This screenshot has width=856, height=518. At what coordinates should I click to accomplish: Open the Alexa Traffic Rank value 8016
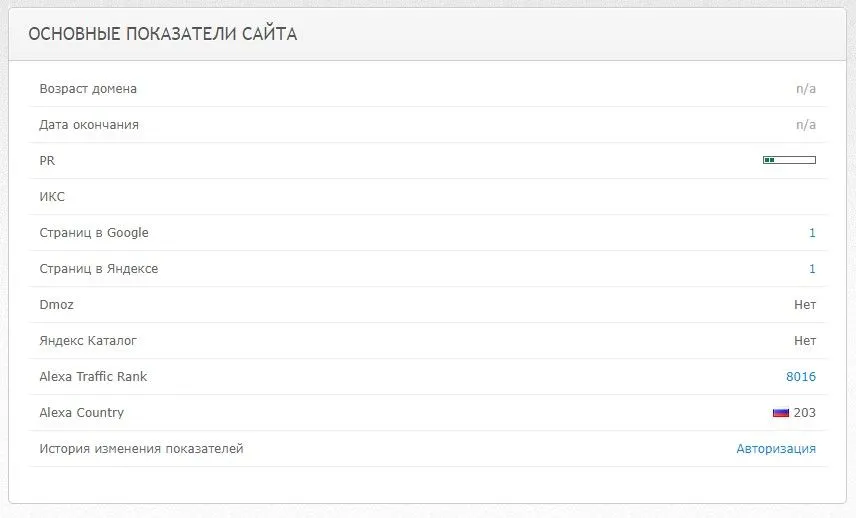pyautogui.click(x=801, y=377)
